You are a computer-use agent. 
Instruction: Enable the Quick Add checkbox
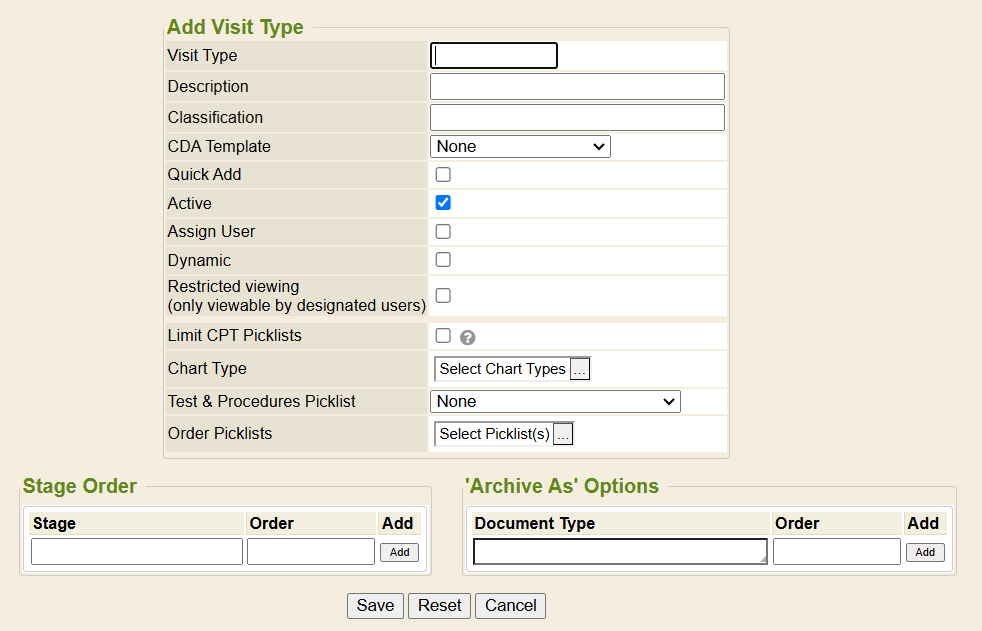[443, 174]
